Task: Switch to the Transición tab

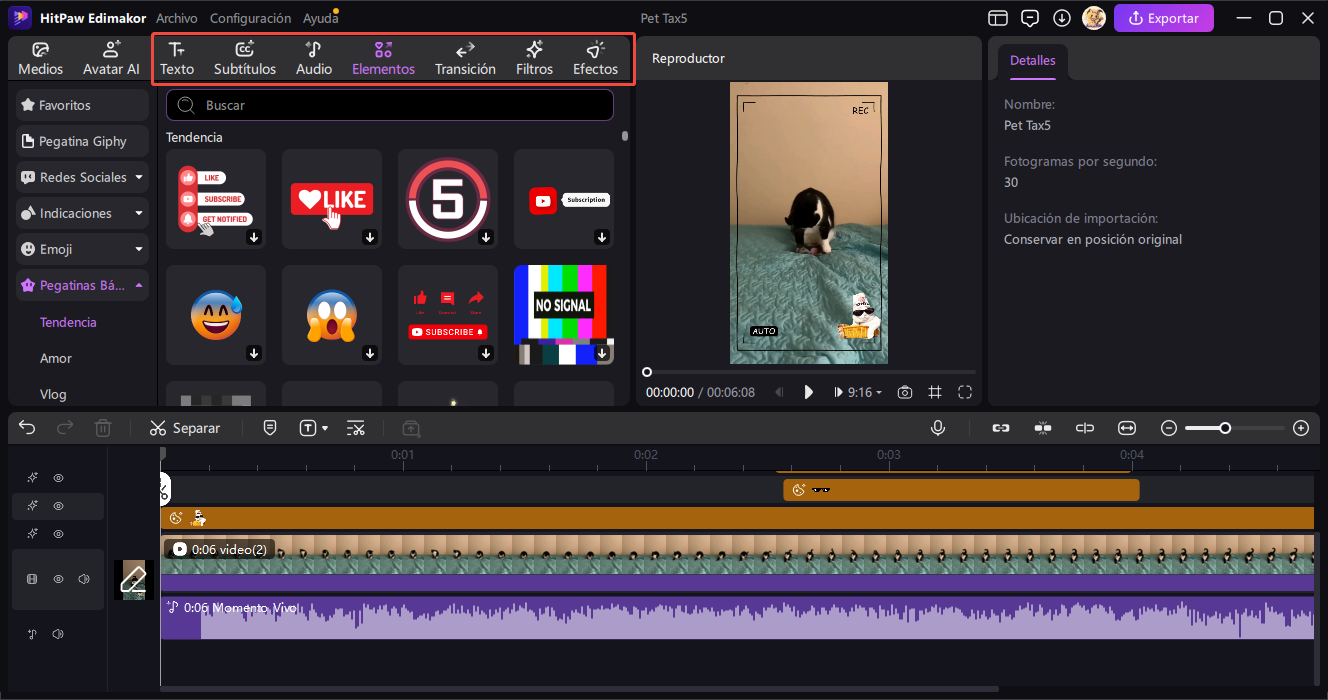Action: [465, 59]
